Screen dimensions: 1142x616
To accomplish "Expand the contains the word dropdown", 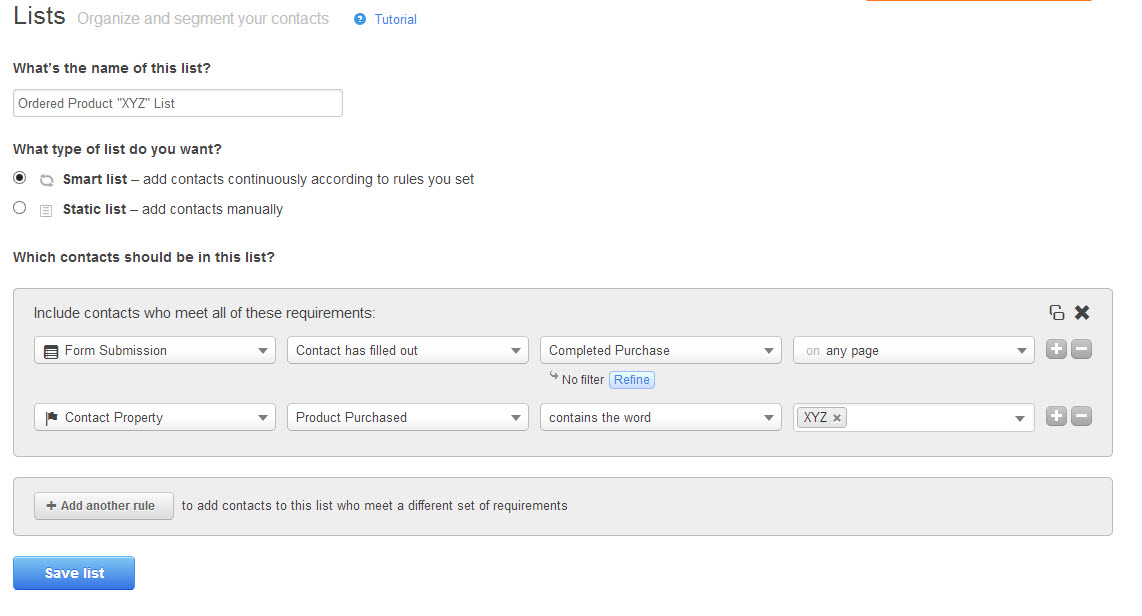I will click(x=660, y=418).
